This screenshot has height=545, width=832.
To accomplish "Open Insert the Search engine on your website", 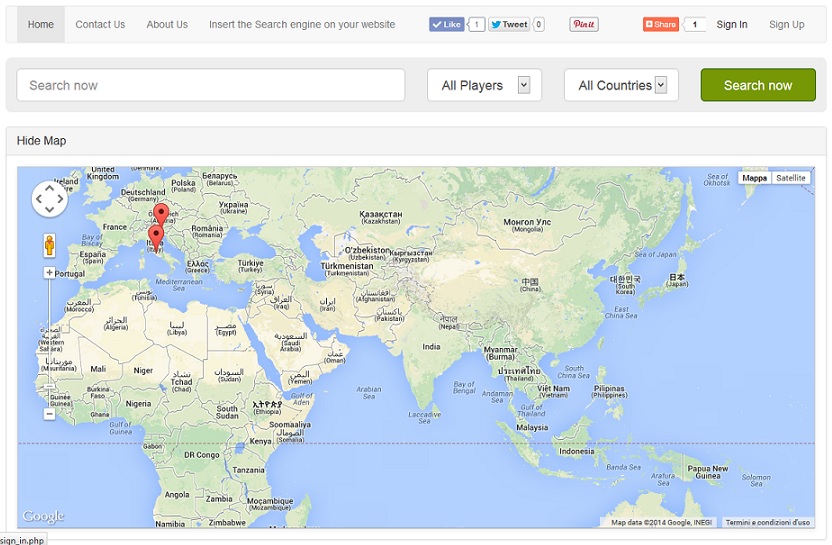I will click(302, 24).
